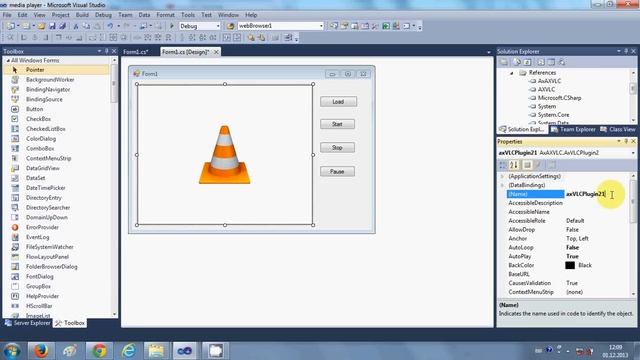Collapse the All Windows Forms toolbox group
Image resolution: width=640 pixels, height=360 pixels.
[x=8, y=60]
